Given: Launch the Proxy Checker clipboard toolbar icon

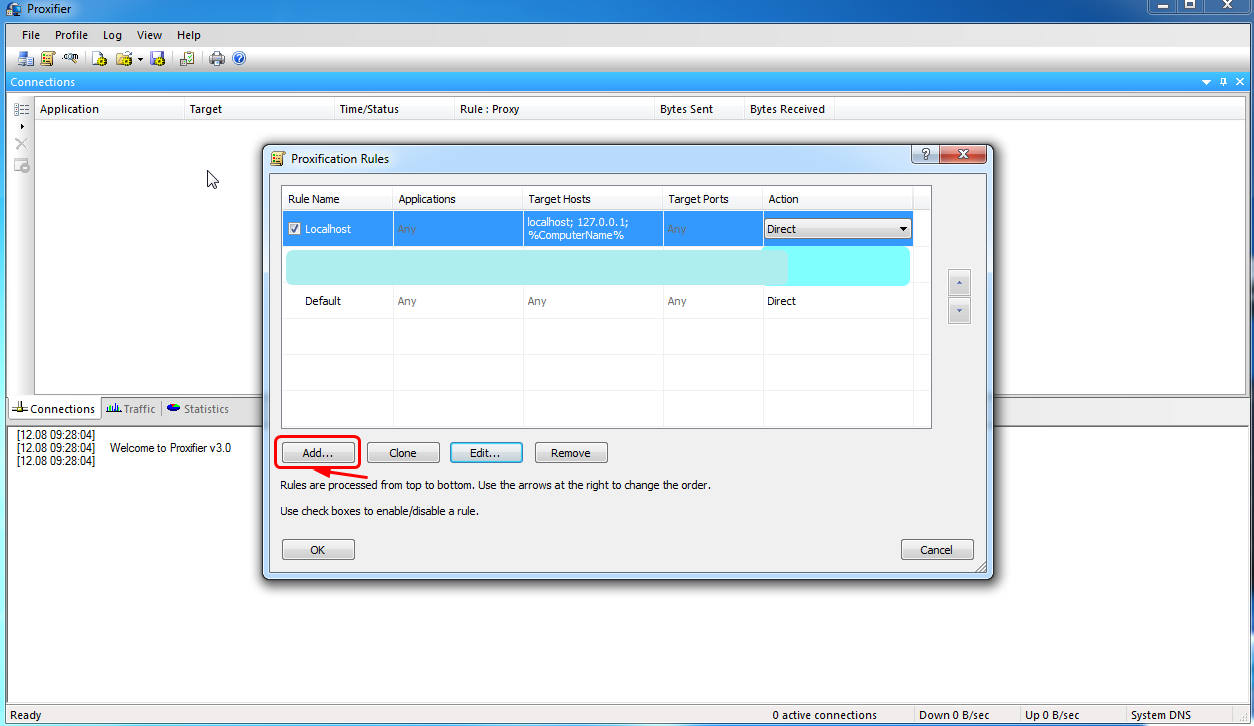Looking at the screenshot, I should pos(187,59).
